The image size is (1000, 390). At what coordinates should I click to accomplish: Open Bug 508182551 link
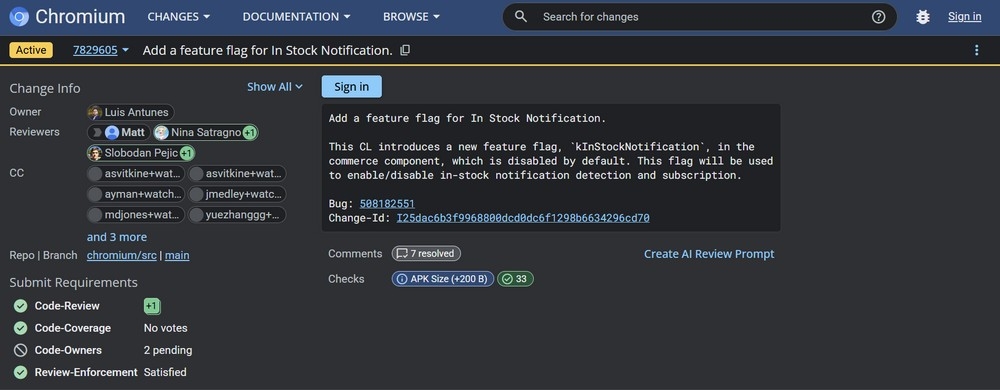pyautogui.click(x=387, y=204)
